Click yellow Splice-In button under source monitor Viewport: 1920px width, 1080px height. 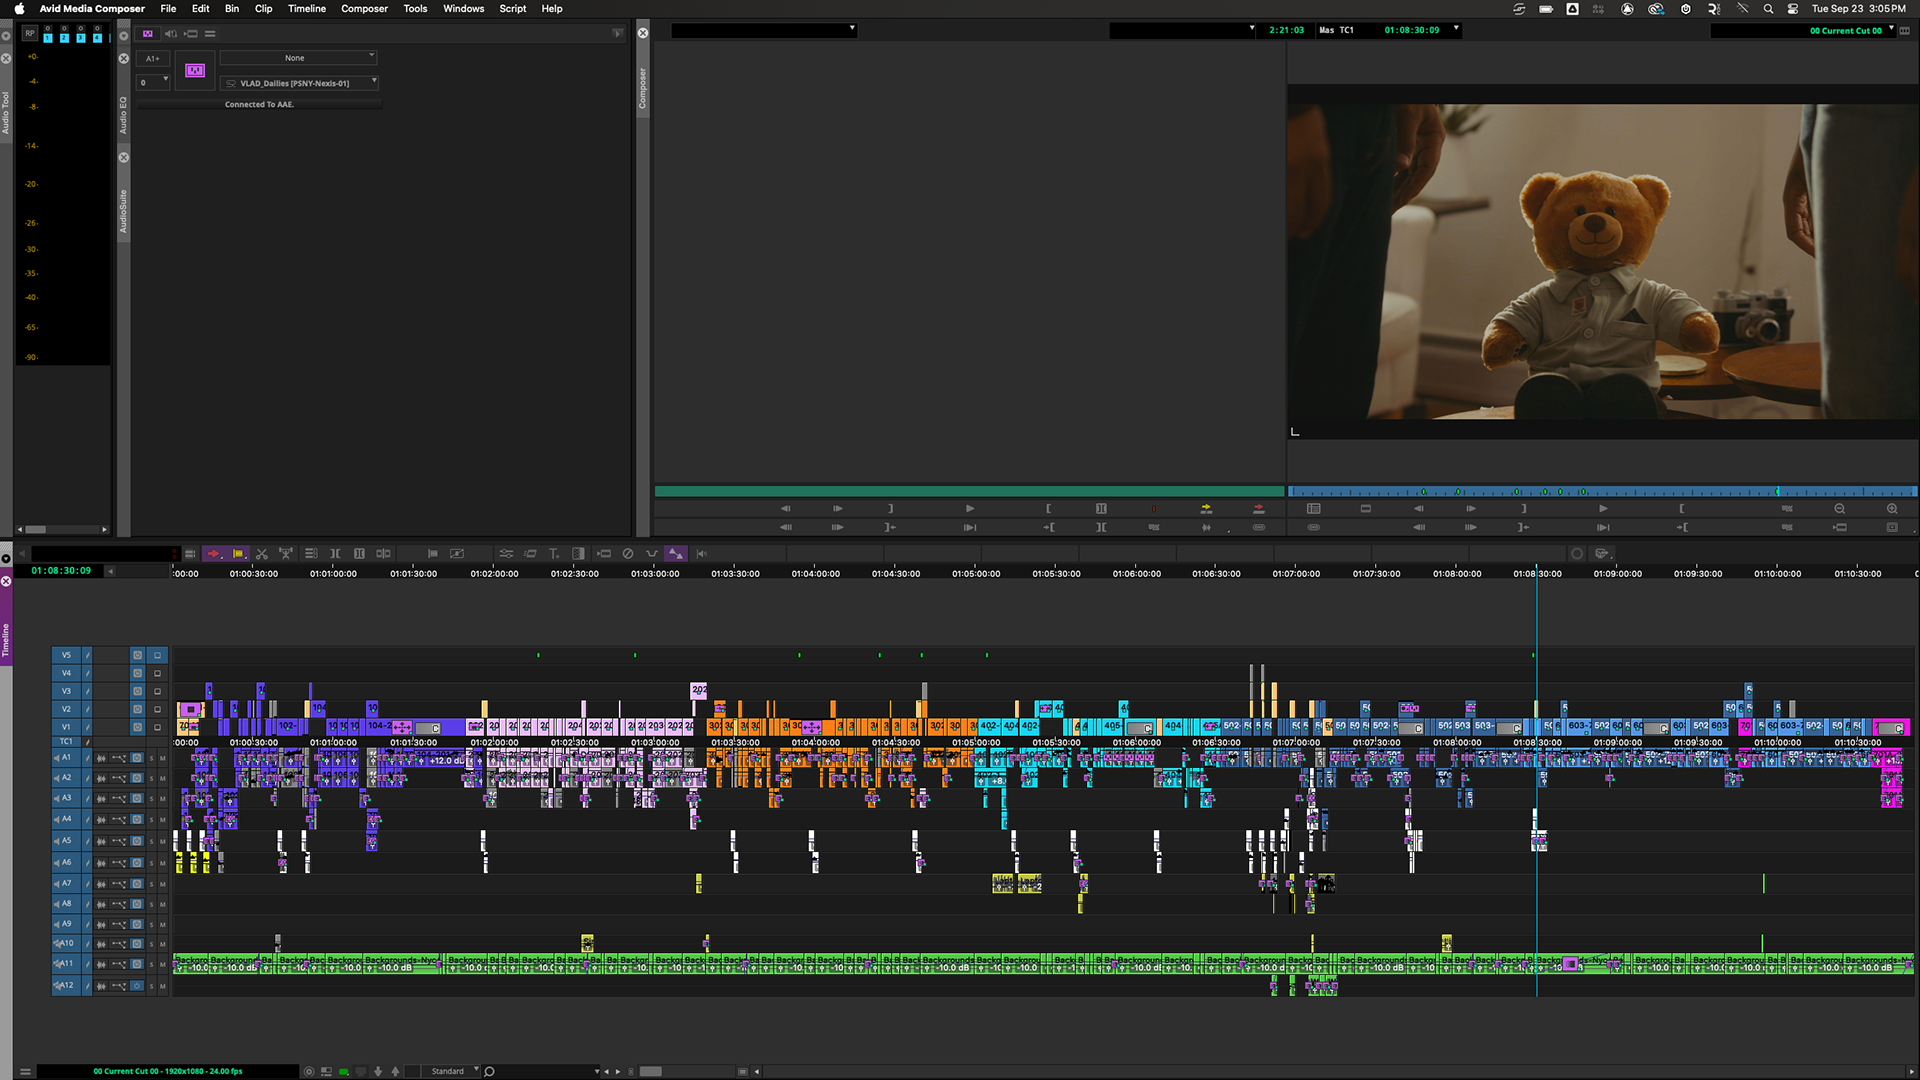[x=1206, y=508]
